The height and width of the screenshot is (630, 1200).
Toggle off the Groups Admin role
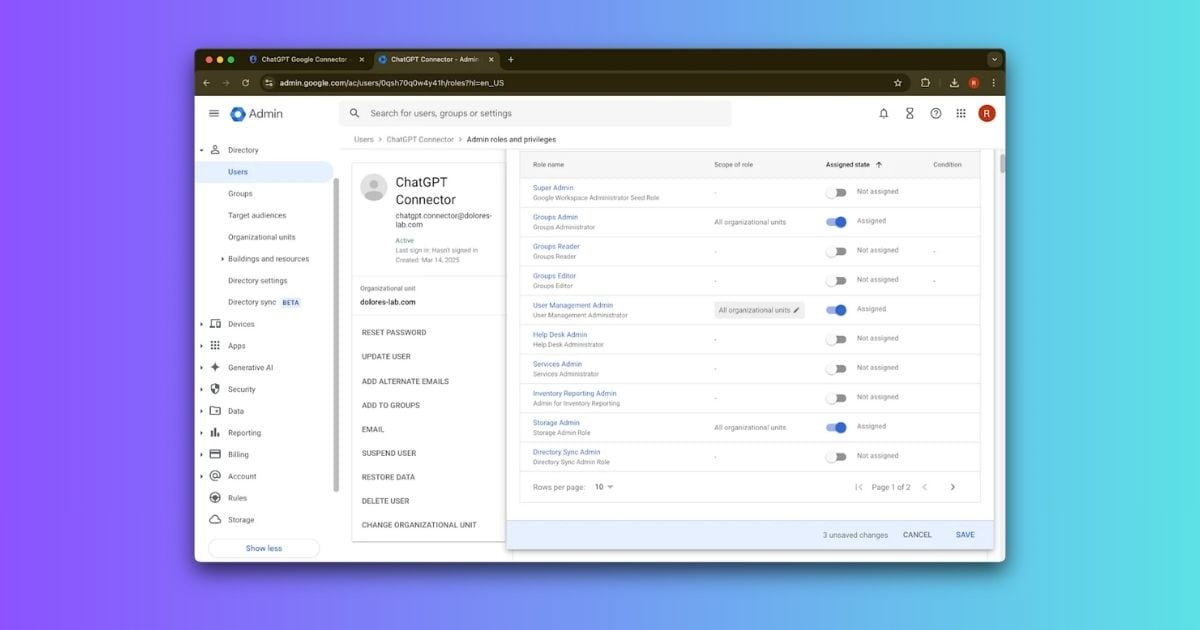click(836, 222)
